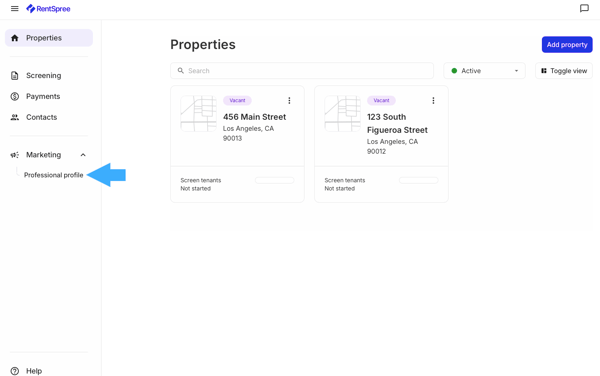Click the Marketing megaphone icon
This screenshot has height=376, width=600.
pyautogui.click(x=15, y=155)
